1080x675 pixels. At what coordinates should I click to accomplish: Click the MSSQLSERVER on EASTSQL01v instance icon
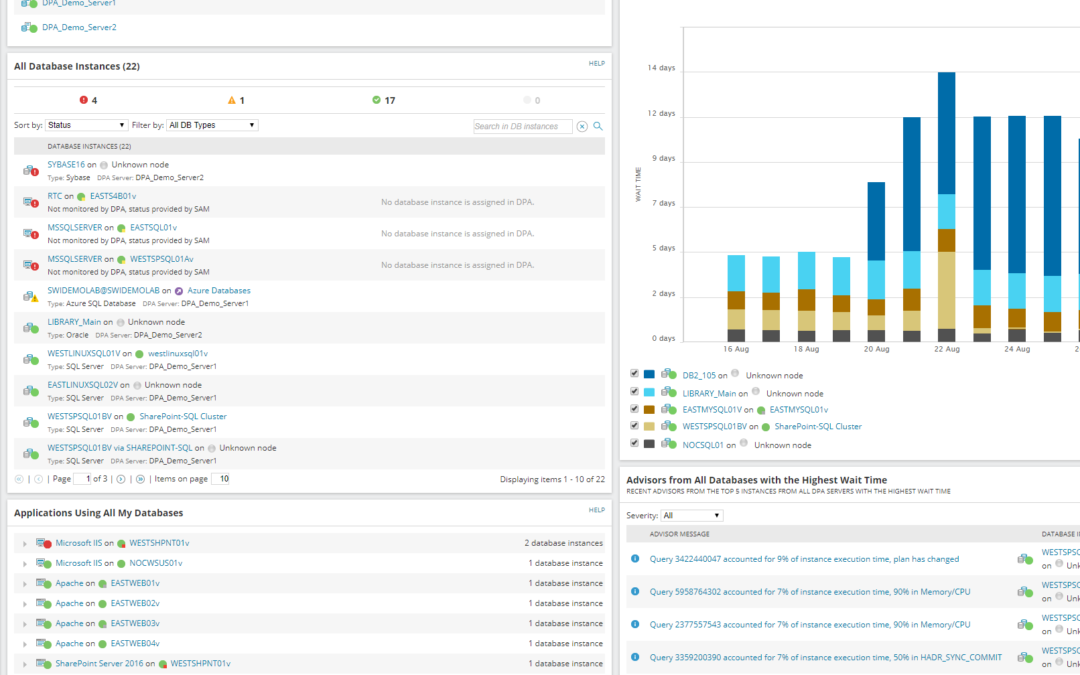(x=30, y=233)
